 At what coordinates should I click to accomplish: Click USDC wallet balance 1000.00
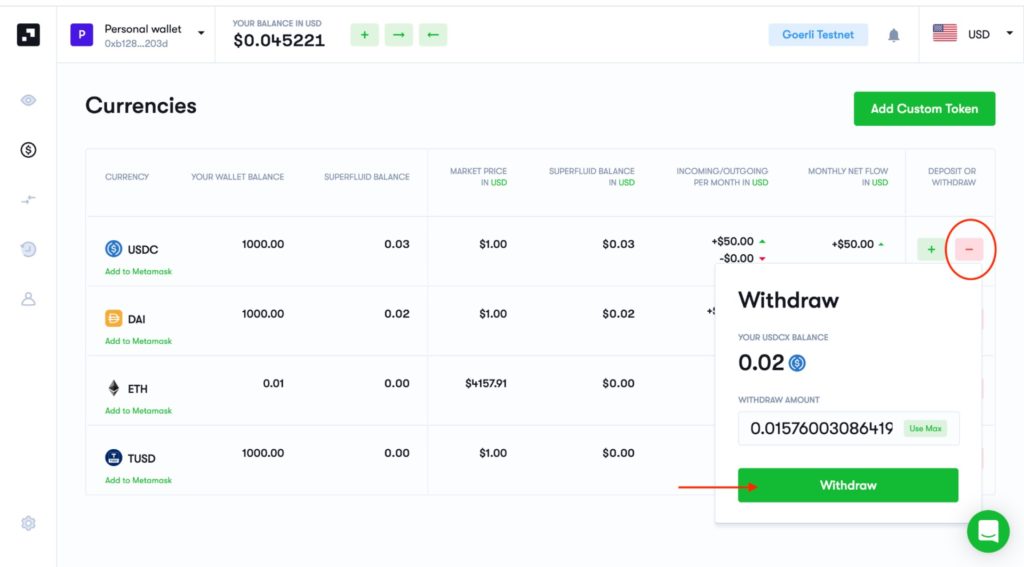(x=263, y=244)
